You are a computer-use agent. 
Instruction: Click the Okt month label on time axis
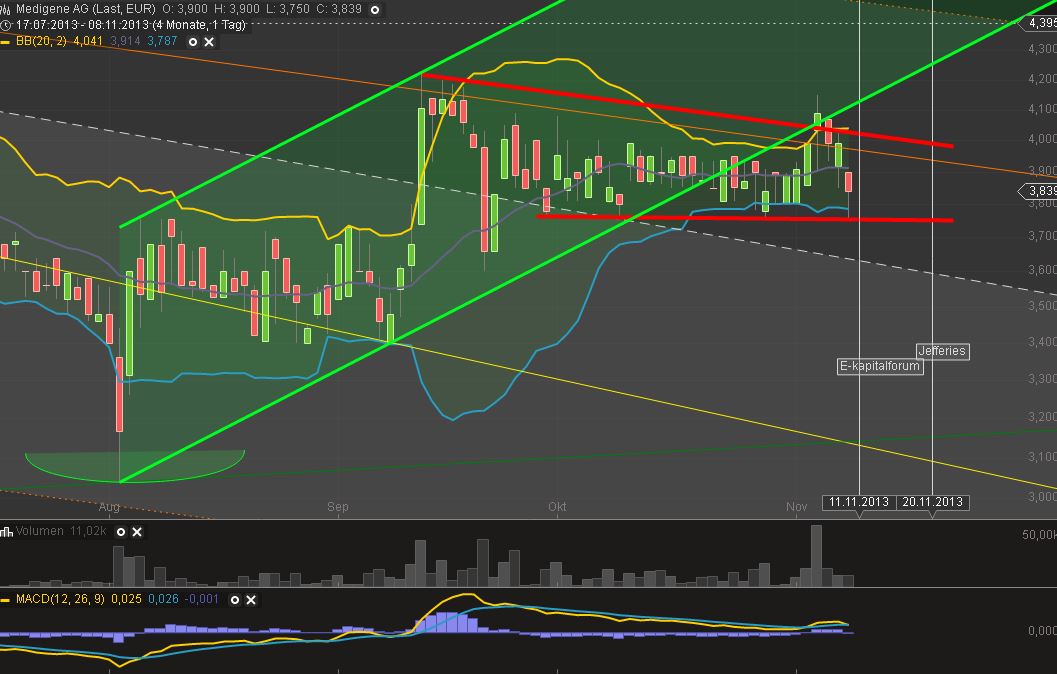click(557, 507)
